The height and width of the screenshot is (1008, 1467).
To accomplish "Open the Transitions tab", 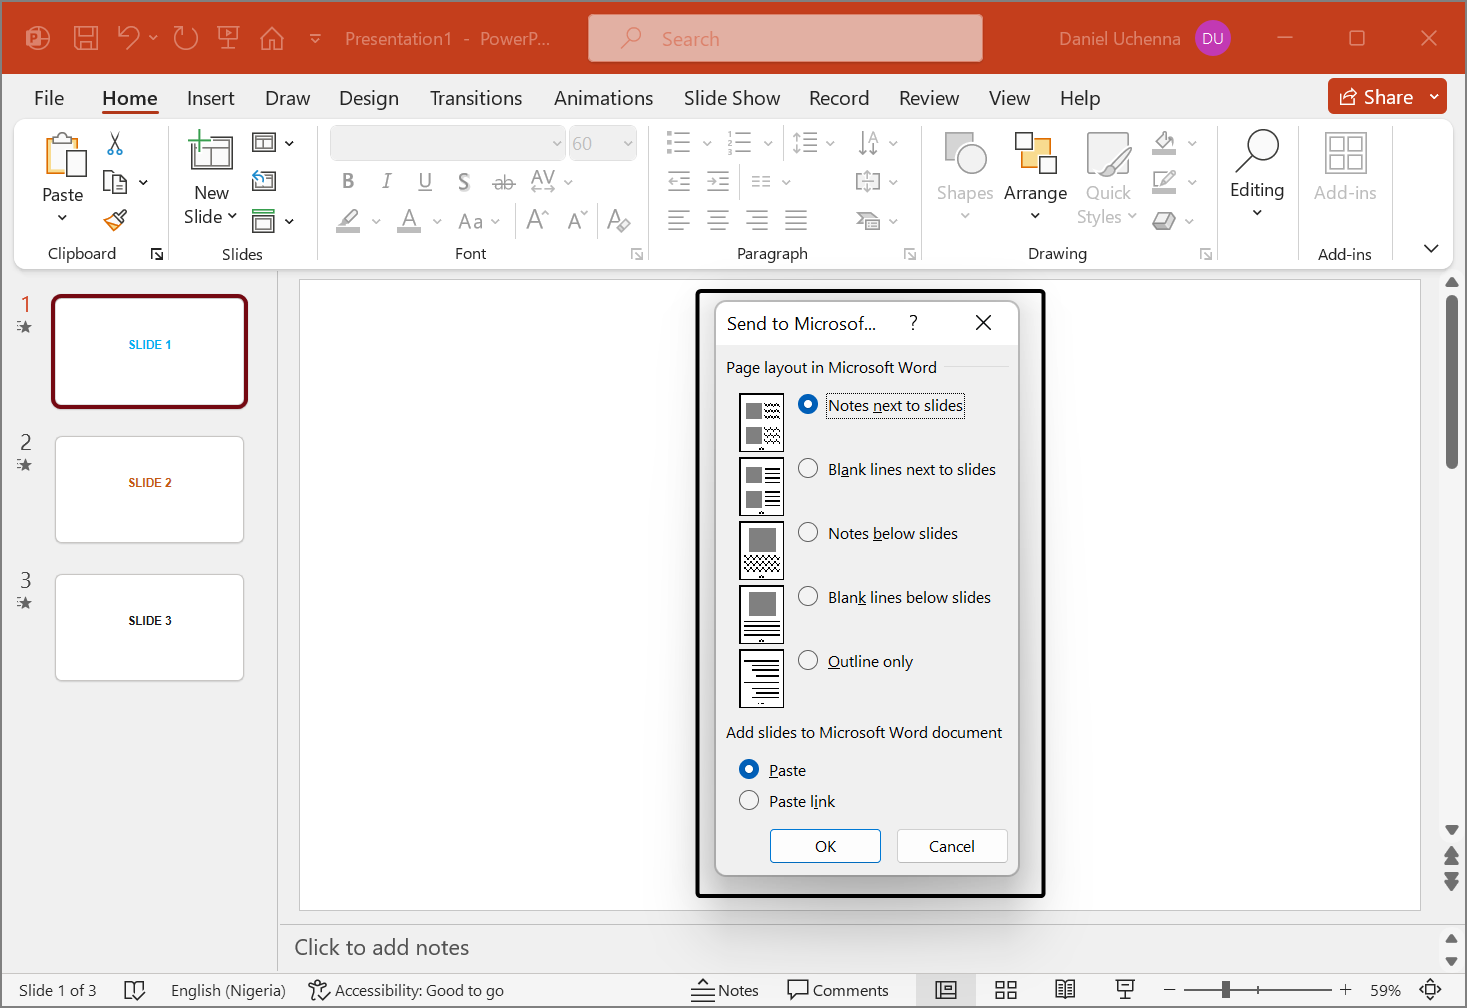I will point(476,98).
